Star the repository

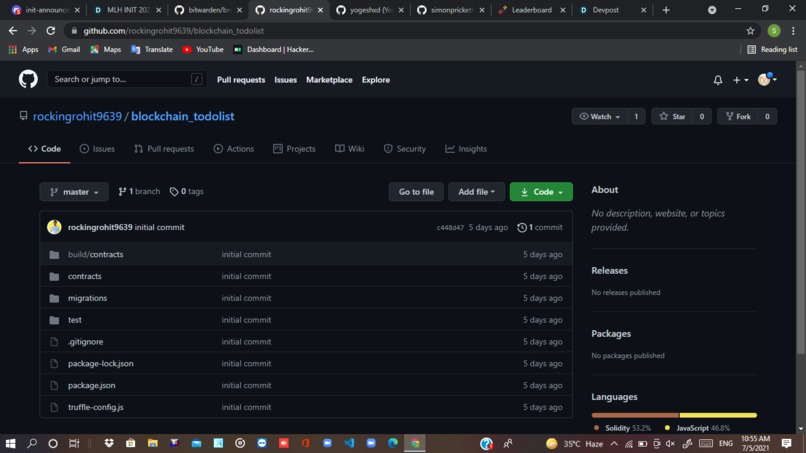point(672,117)
